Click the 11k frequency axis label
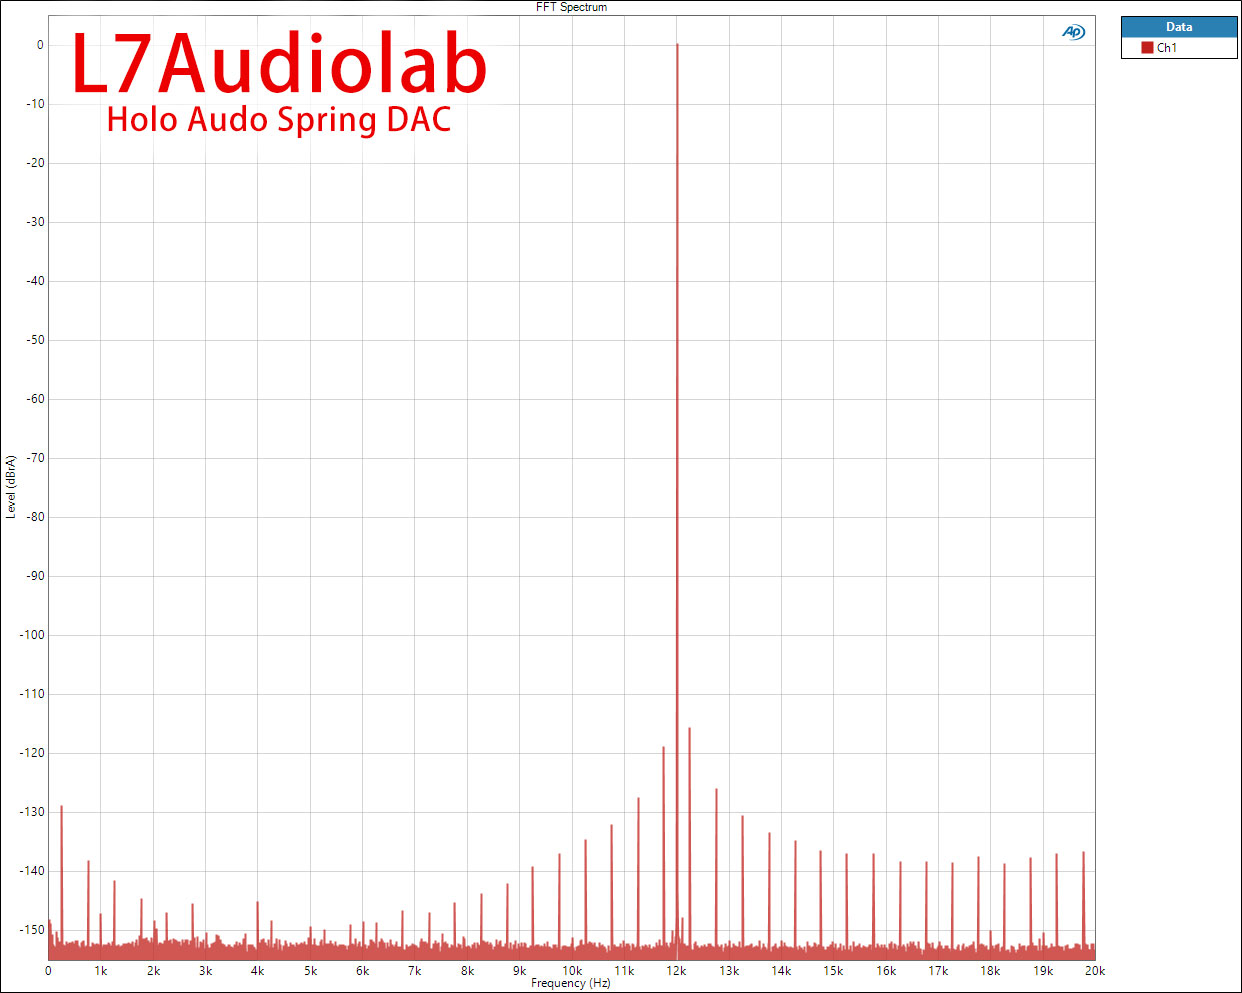 coord(624,971)
